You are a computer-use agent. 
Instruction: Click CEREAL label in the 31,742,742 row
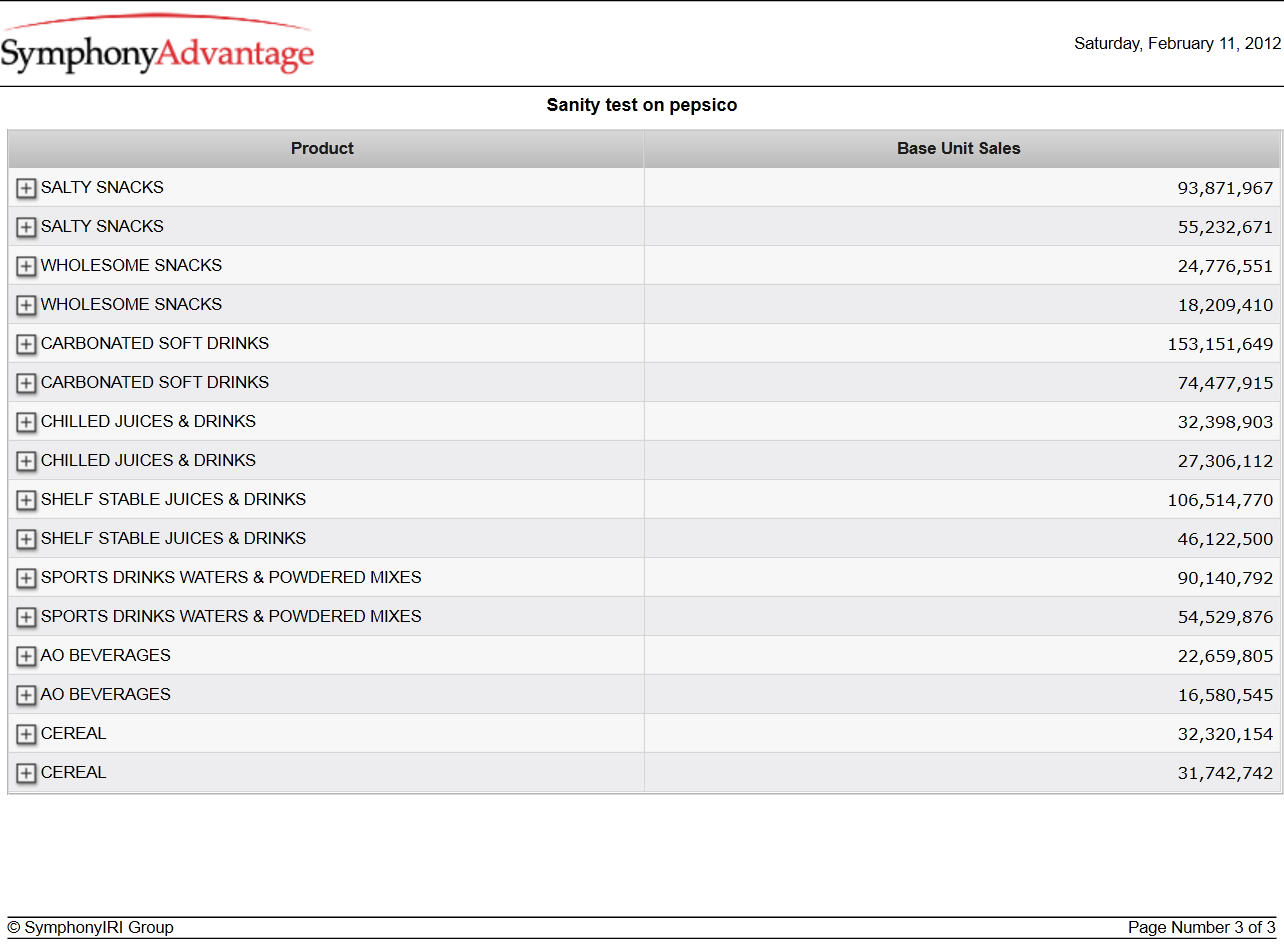click(73, 772)
